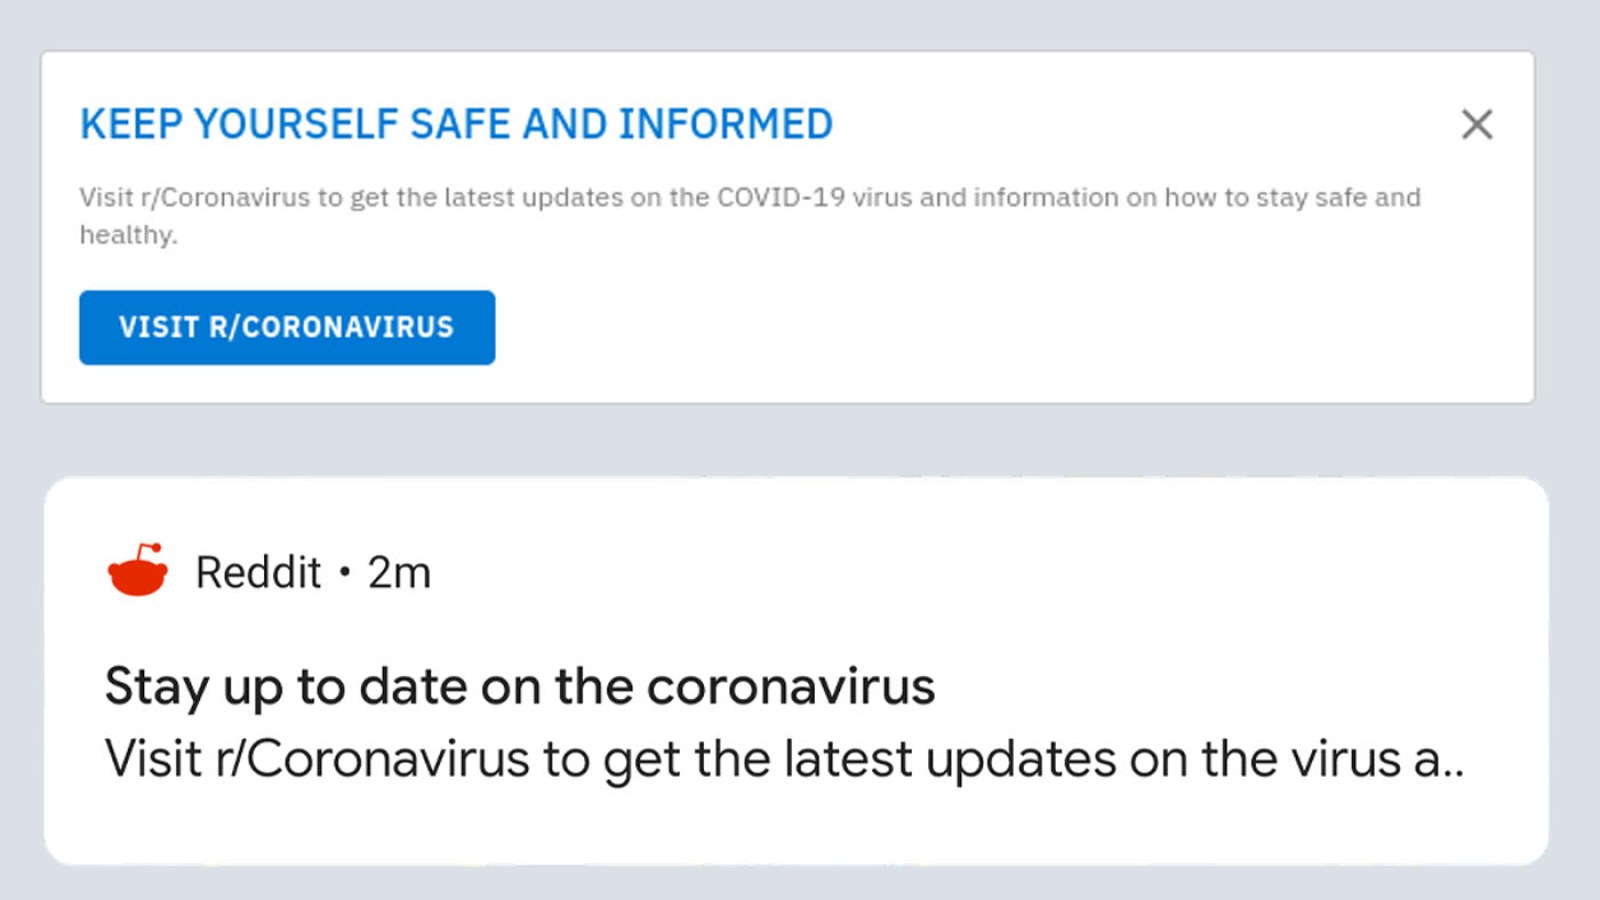1600x900 pixels.
Task: Click the truncated "a.." ending notification text
Action: tap(1438, 760)
